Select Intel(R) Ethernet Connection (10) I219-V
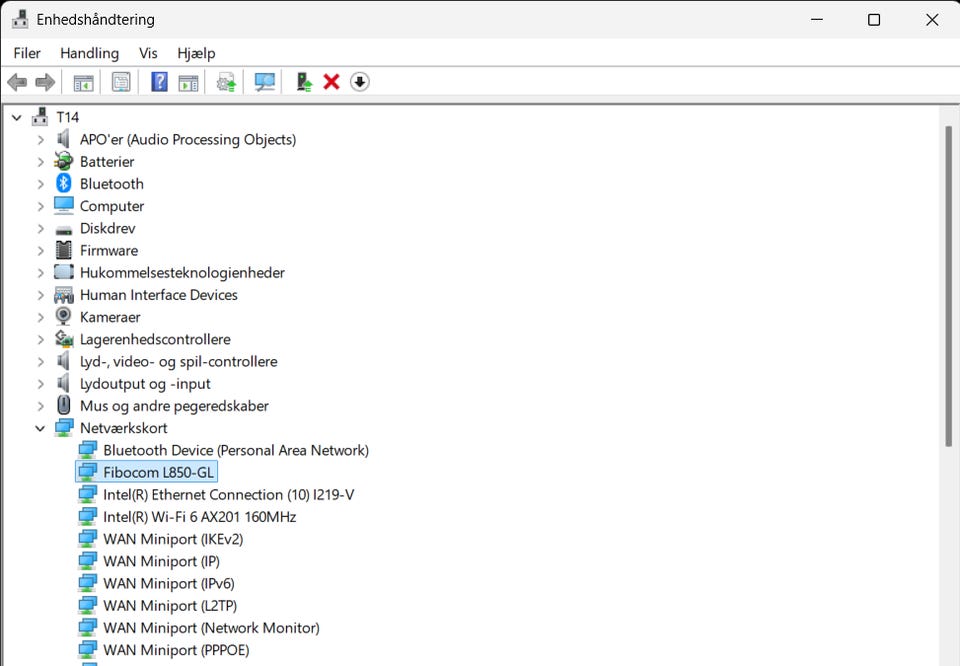The image size is (960, 666). (228, 494)
